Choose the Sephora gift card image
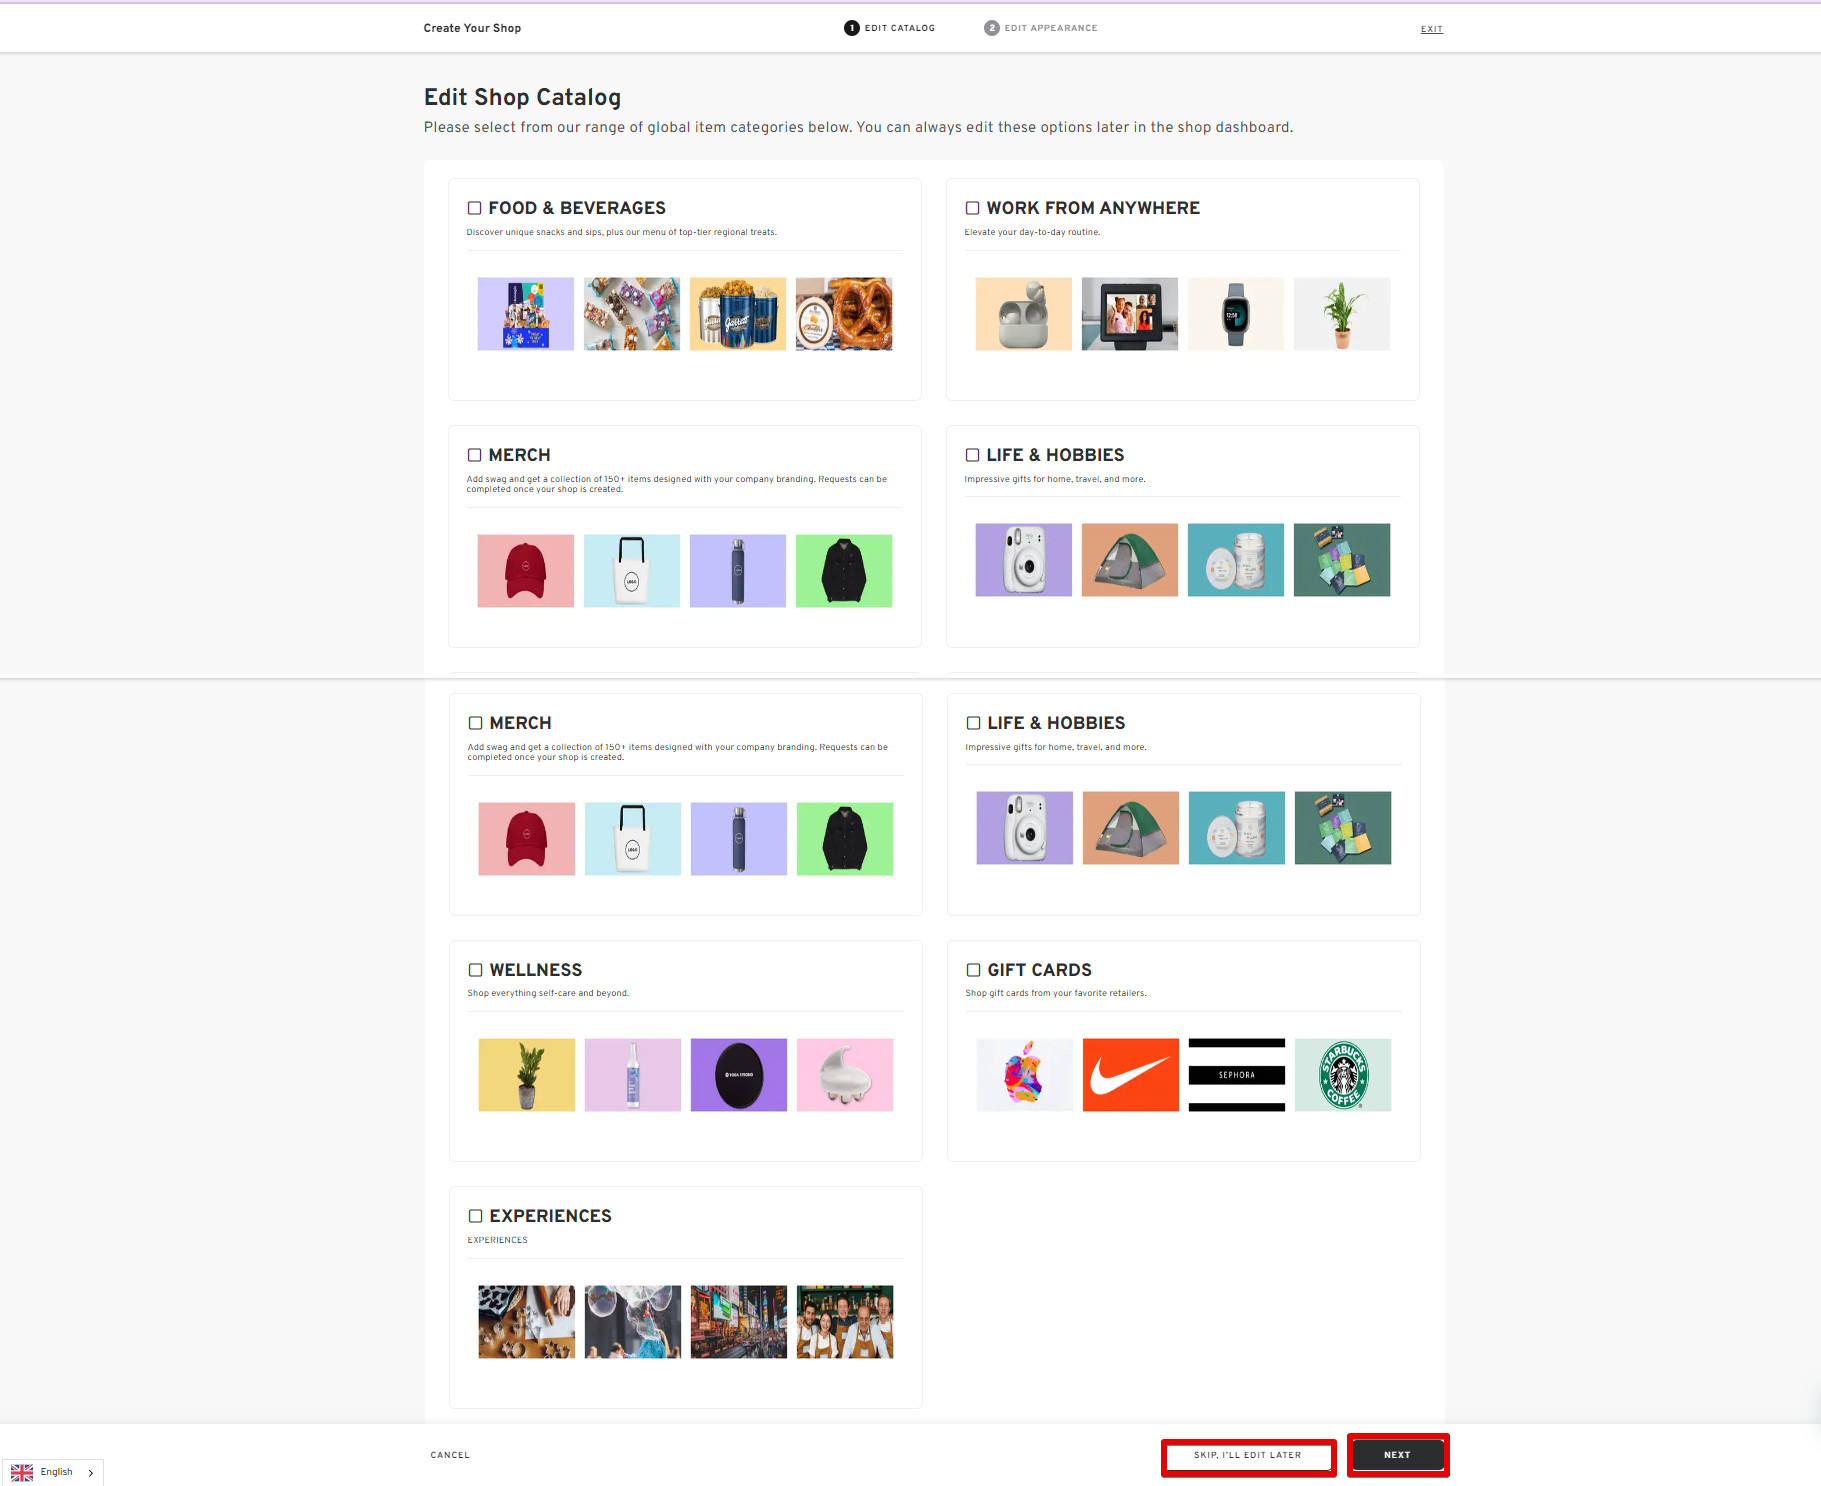This screenshot has height=1486, width=1821. click(x=1236, y=1075)
